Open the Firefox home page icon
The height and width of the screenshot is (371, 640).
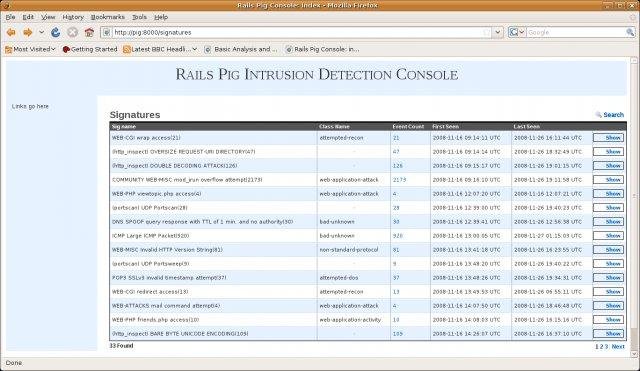coord(89,32)
